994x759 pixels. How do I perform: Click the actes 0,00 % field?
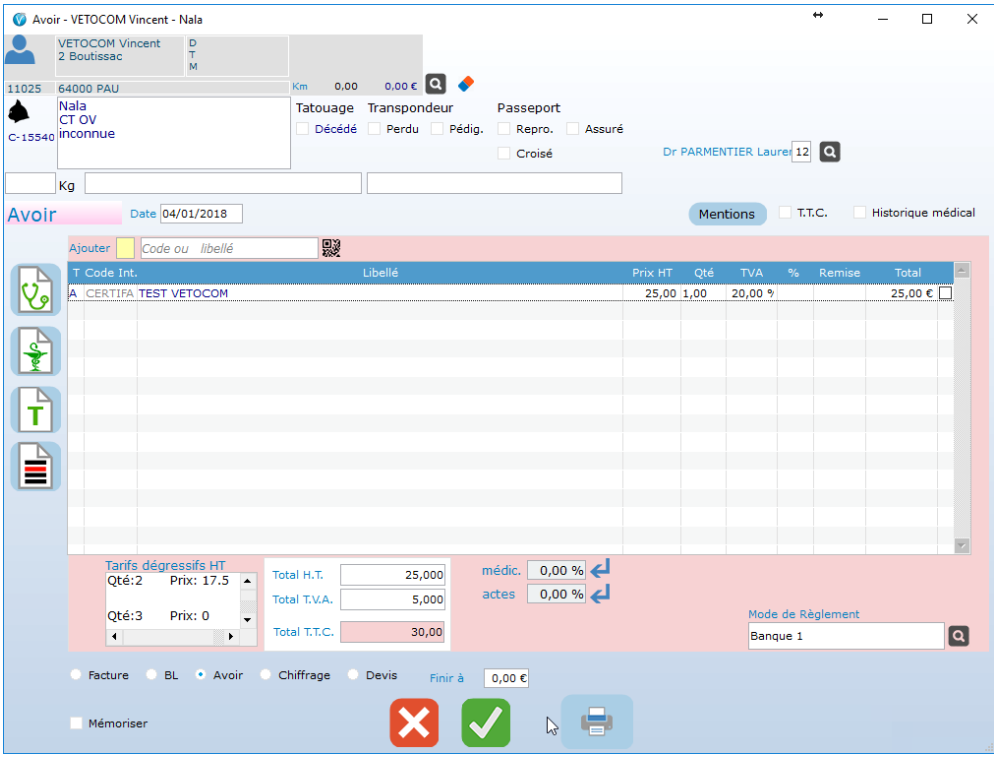(556, 594)
